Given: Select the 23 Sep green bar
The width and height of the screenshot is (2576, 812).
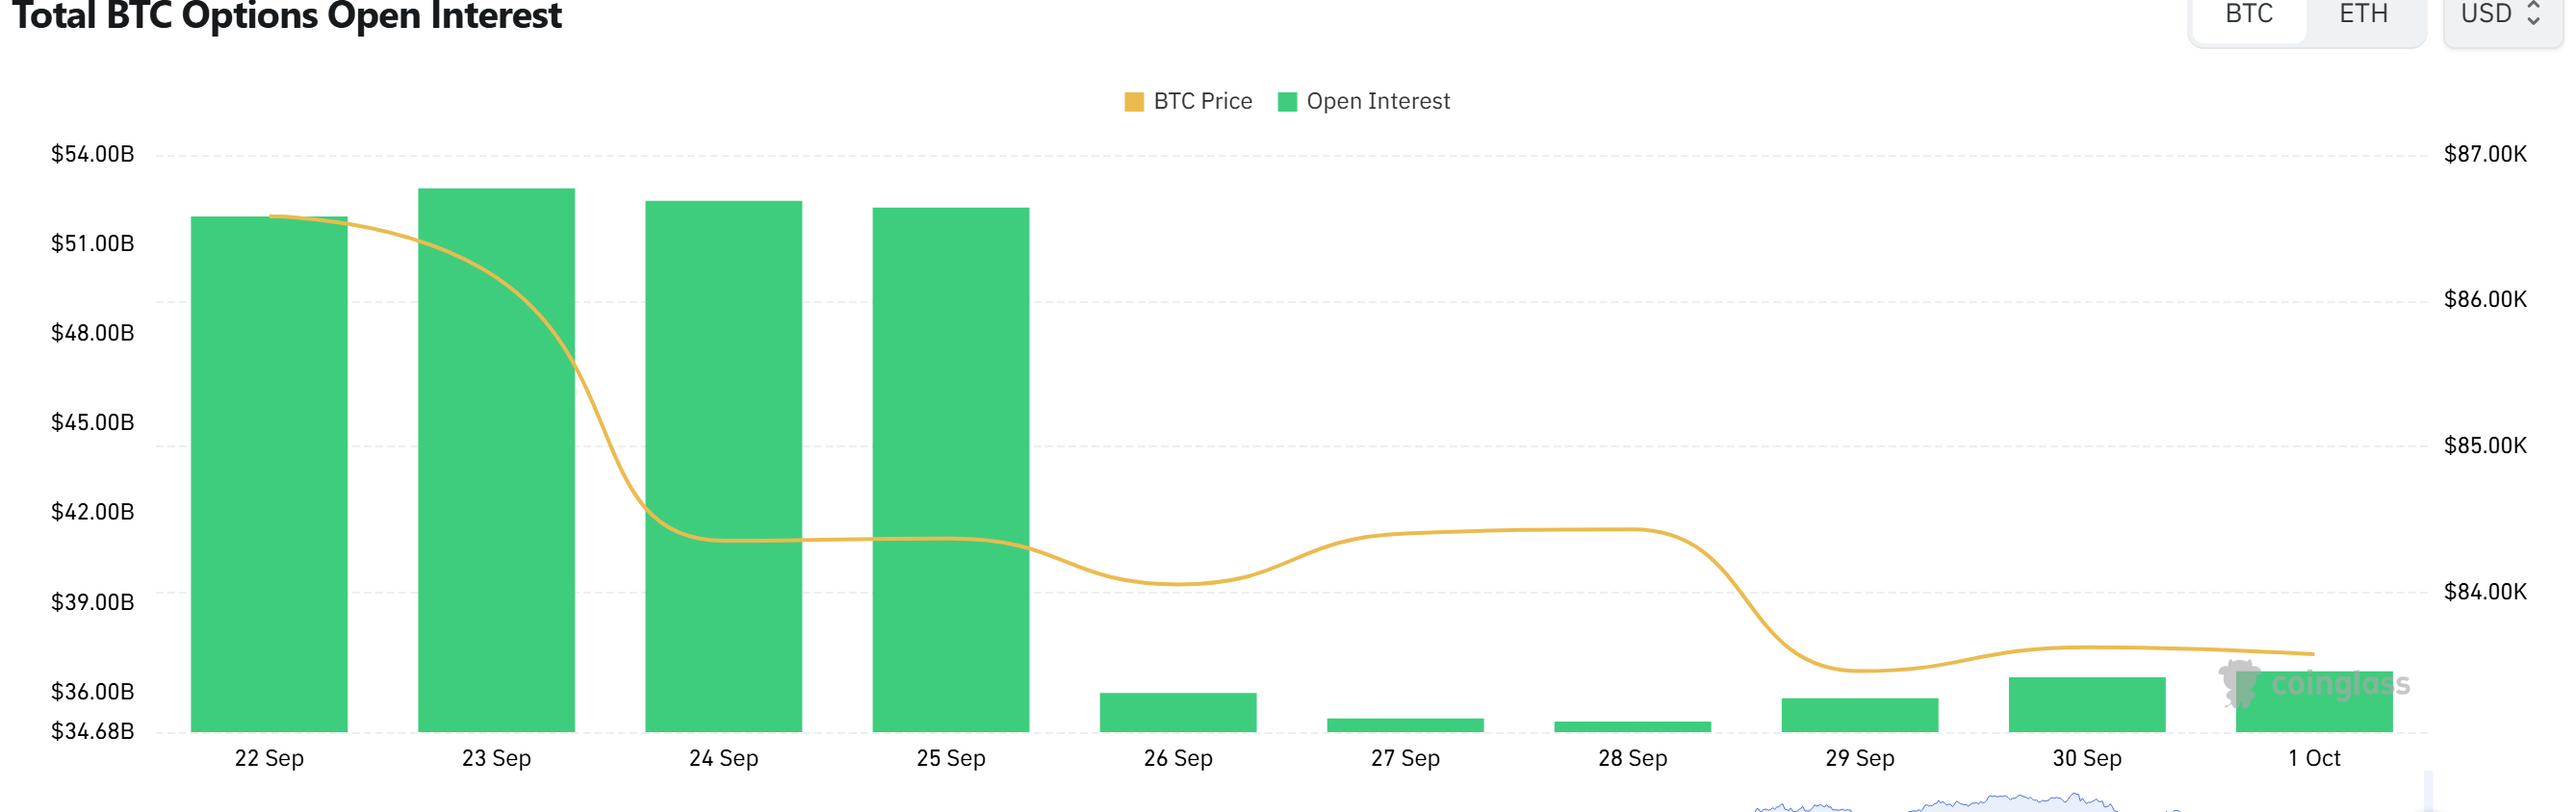Looking at the screenshot, I should pyautogui.click(x=496, y=460).
